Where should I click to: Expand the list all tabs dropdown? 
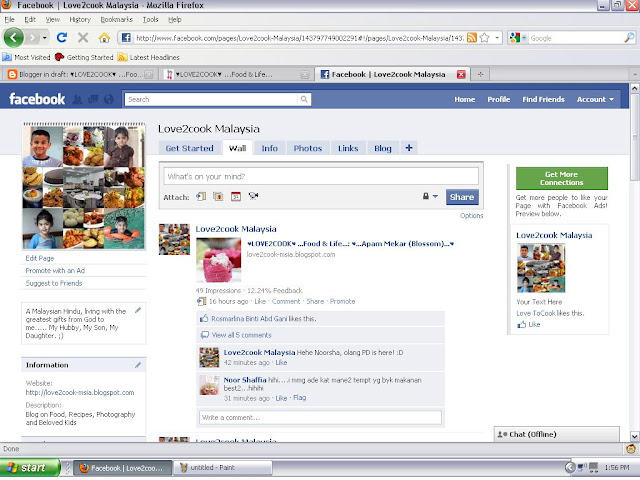(x=635, y=74)
